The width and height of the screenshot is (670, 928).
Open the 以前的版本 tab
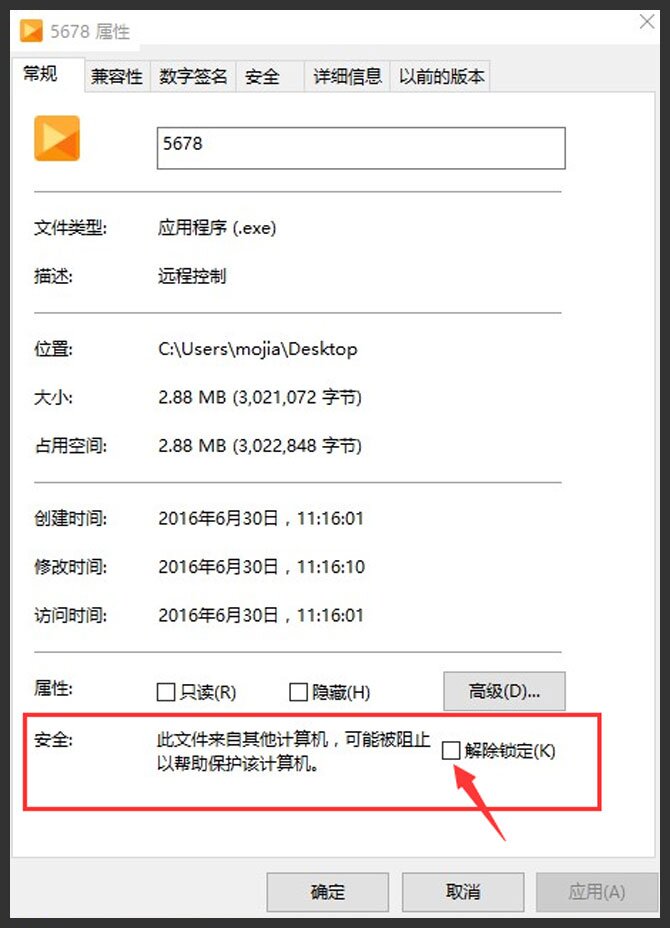441,76
